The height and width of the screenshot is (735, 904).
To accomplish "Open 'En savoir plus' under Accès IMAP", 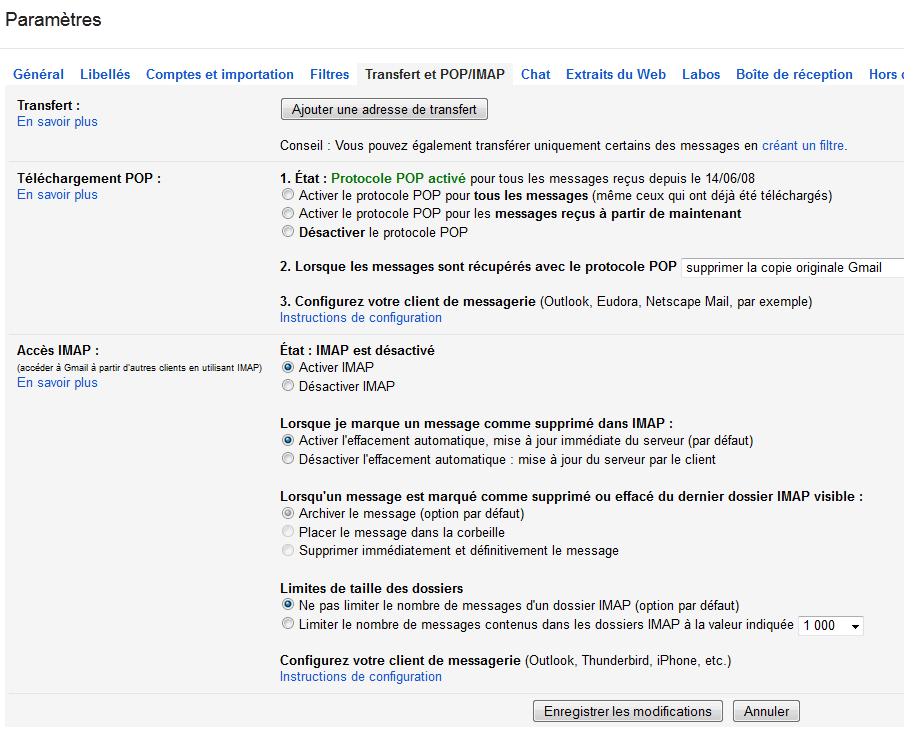I will click(57, 383).
